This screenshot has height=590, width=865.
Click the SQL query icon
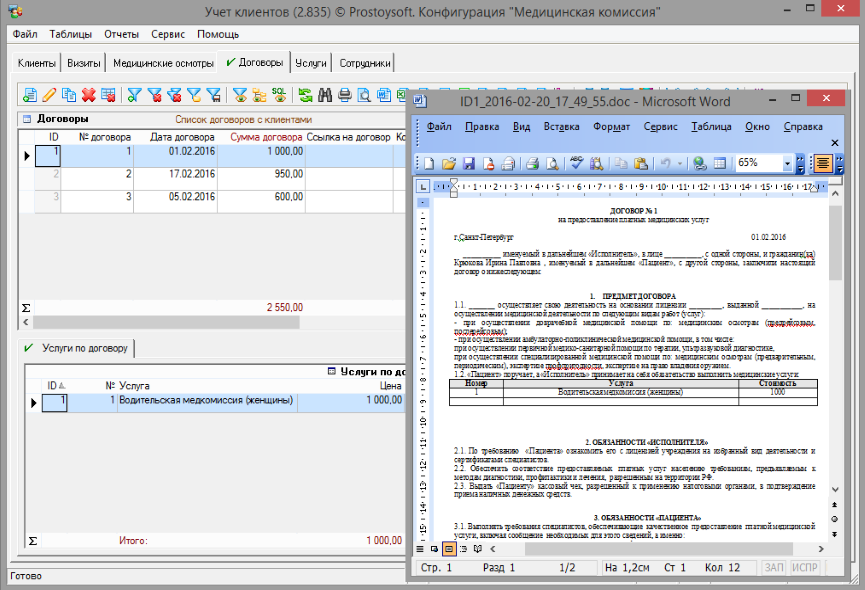click(x=279, y=96)
